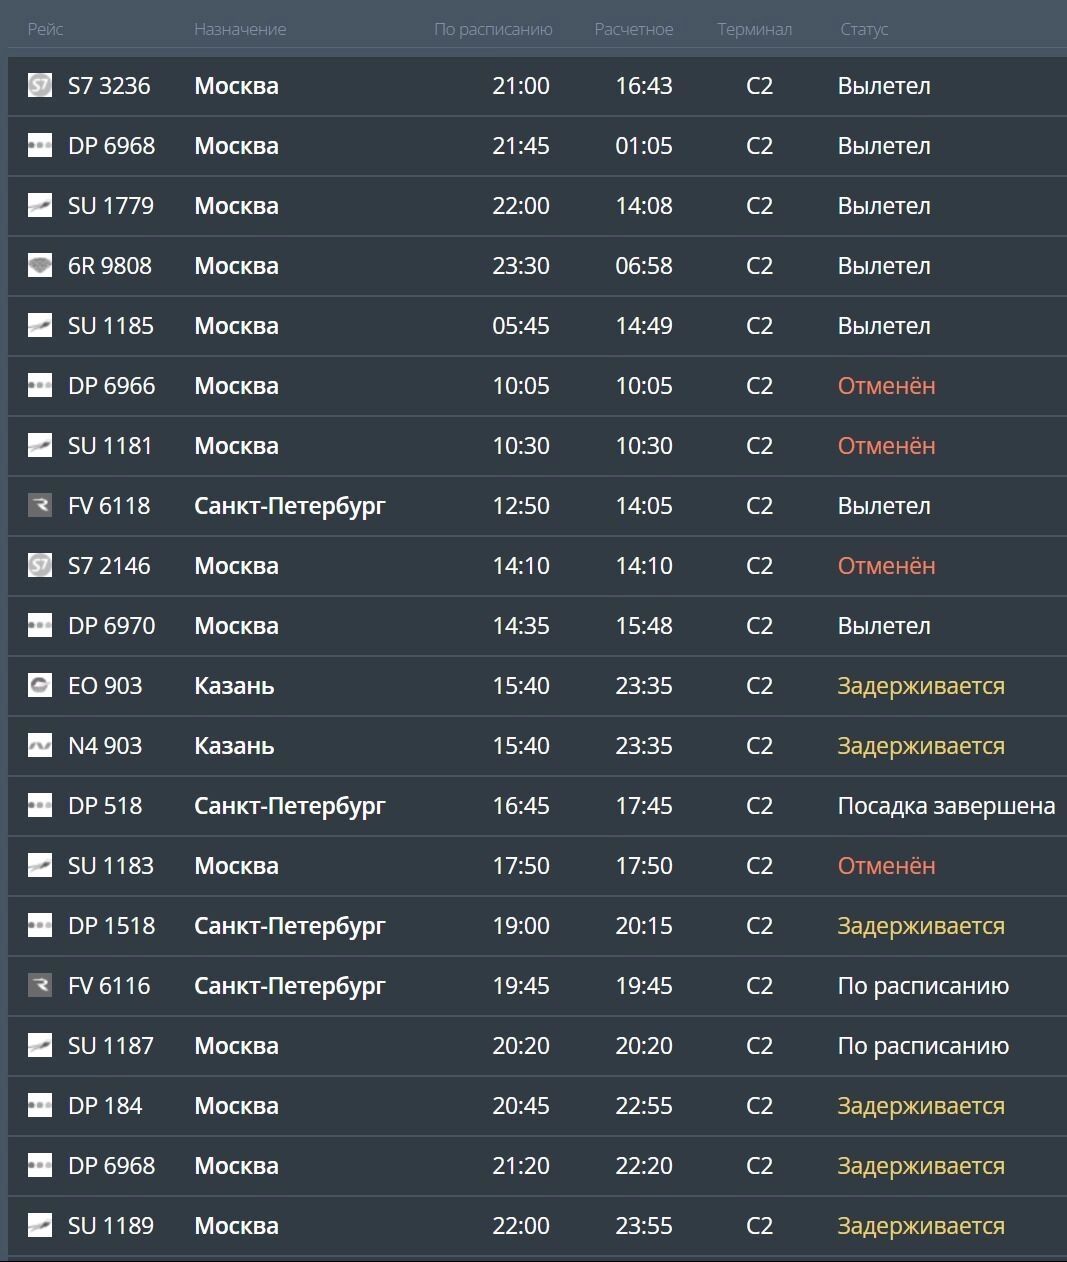
Task: Click the Rossiya logo beside FV 6118
Action: click(x=39, y=506)
